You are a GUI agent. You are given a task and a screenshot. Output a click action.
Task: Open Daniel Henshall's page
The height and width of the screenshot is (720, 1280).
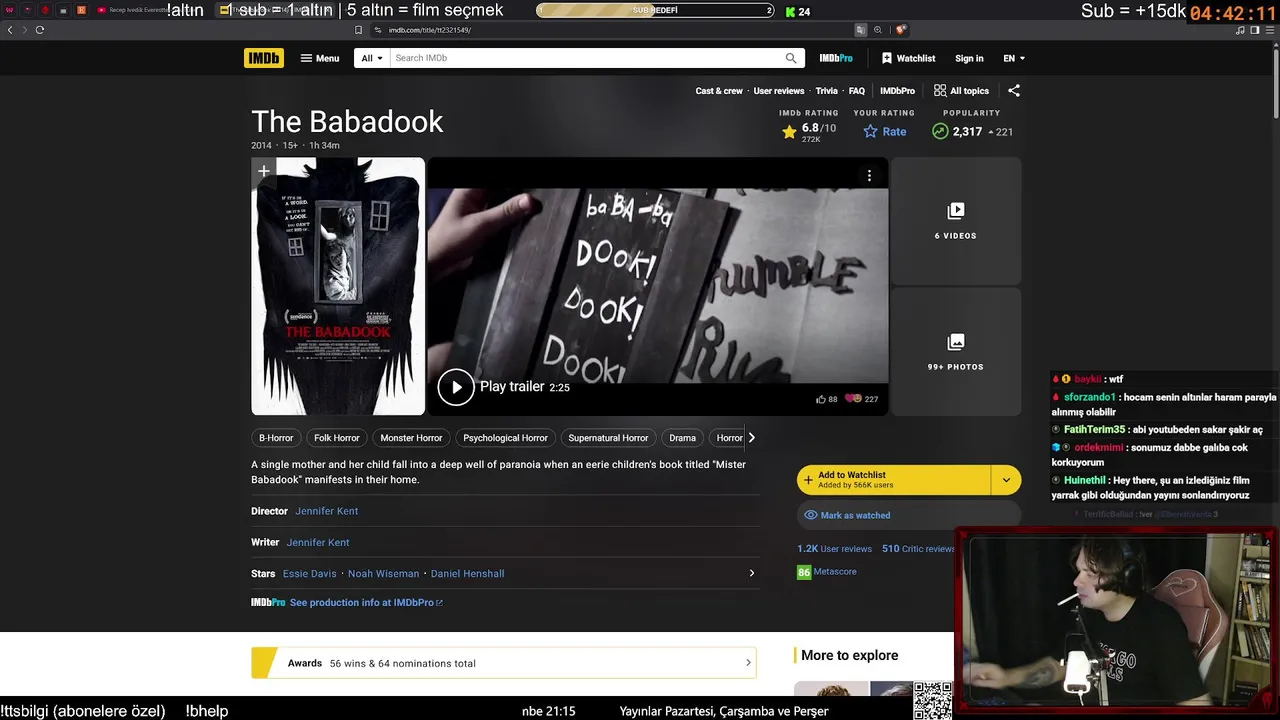point(467,574)
